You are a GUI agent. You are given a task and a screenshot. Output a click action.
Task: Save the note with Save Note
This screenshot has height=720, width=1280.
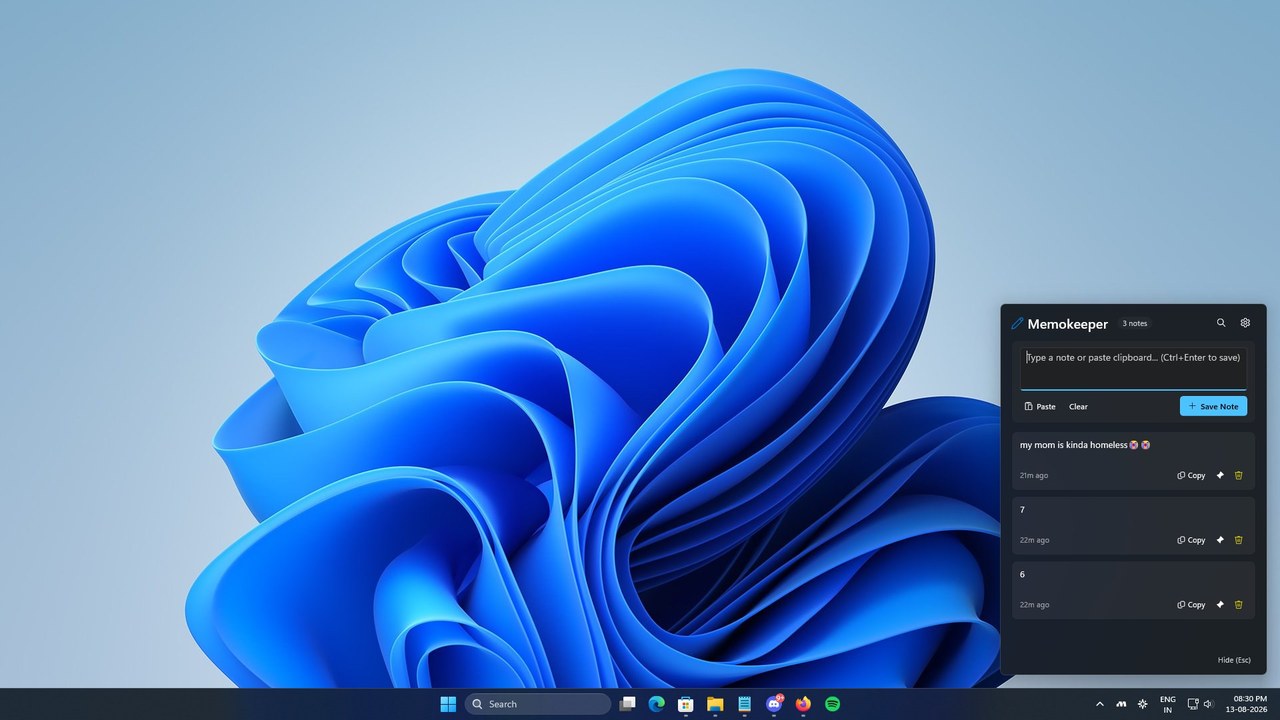pos(1213,406)
